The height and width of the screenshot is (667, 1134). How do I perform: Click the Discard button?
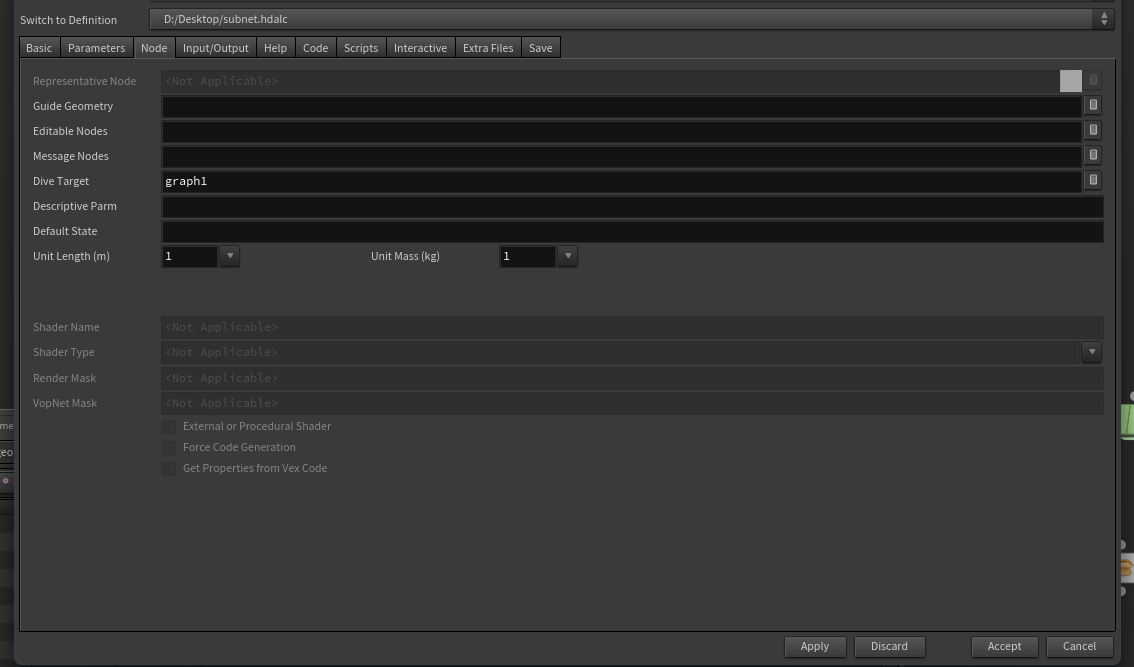coord(889,646)
